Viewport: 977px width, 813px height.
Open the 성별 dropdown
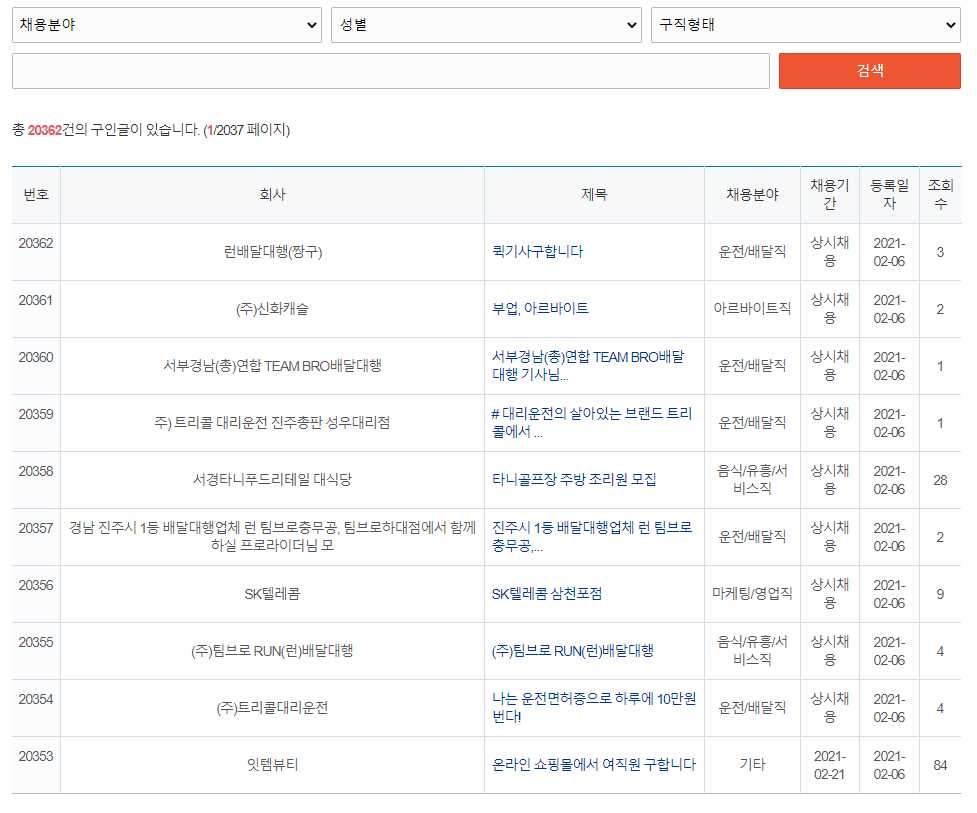tap(486, 25)
